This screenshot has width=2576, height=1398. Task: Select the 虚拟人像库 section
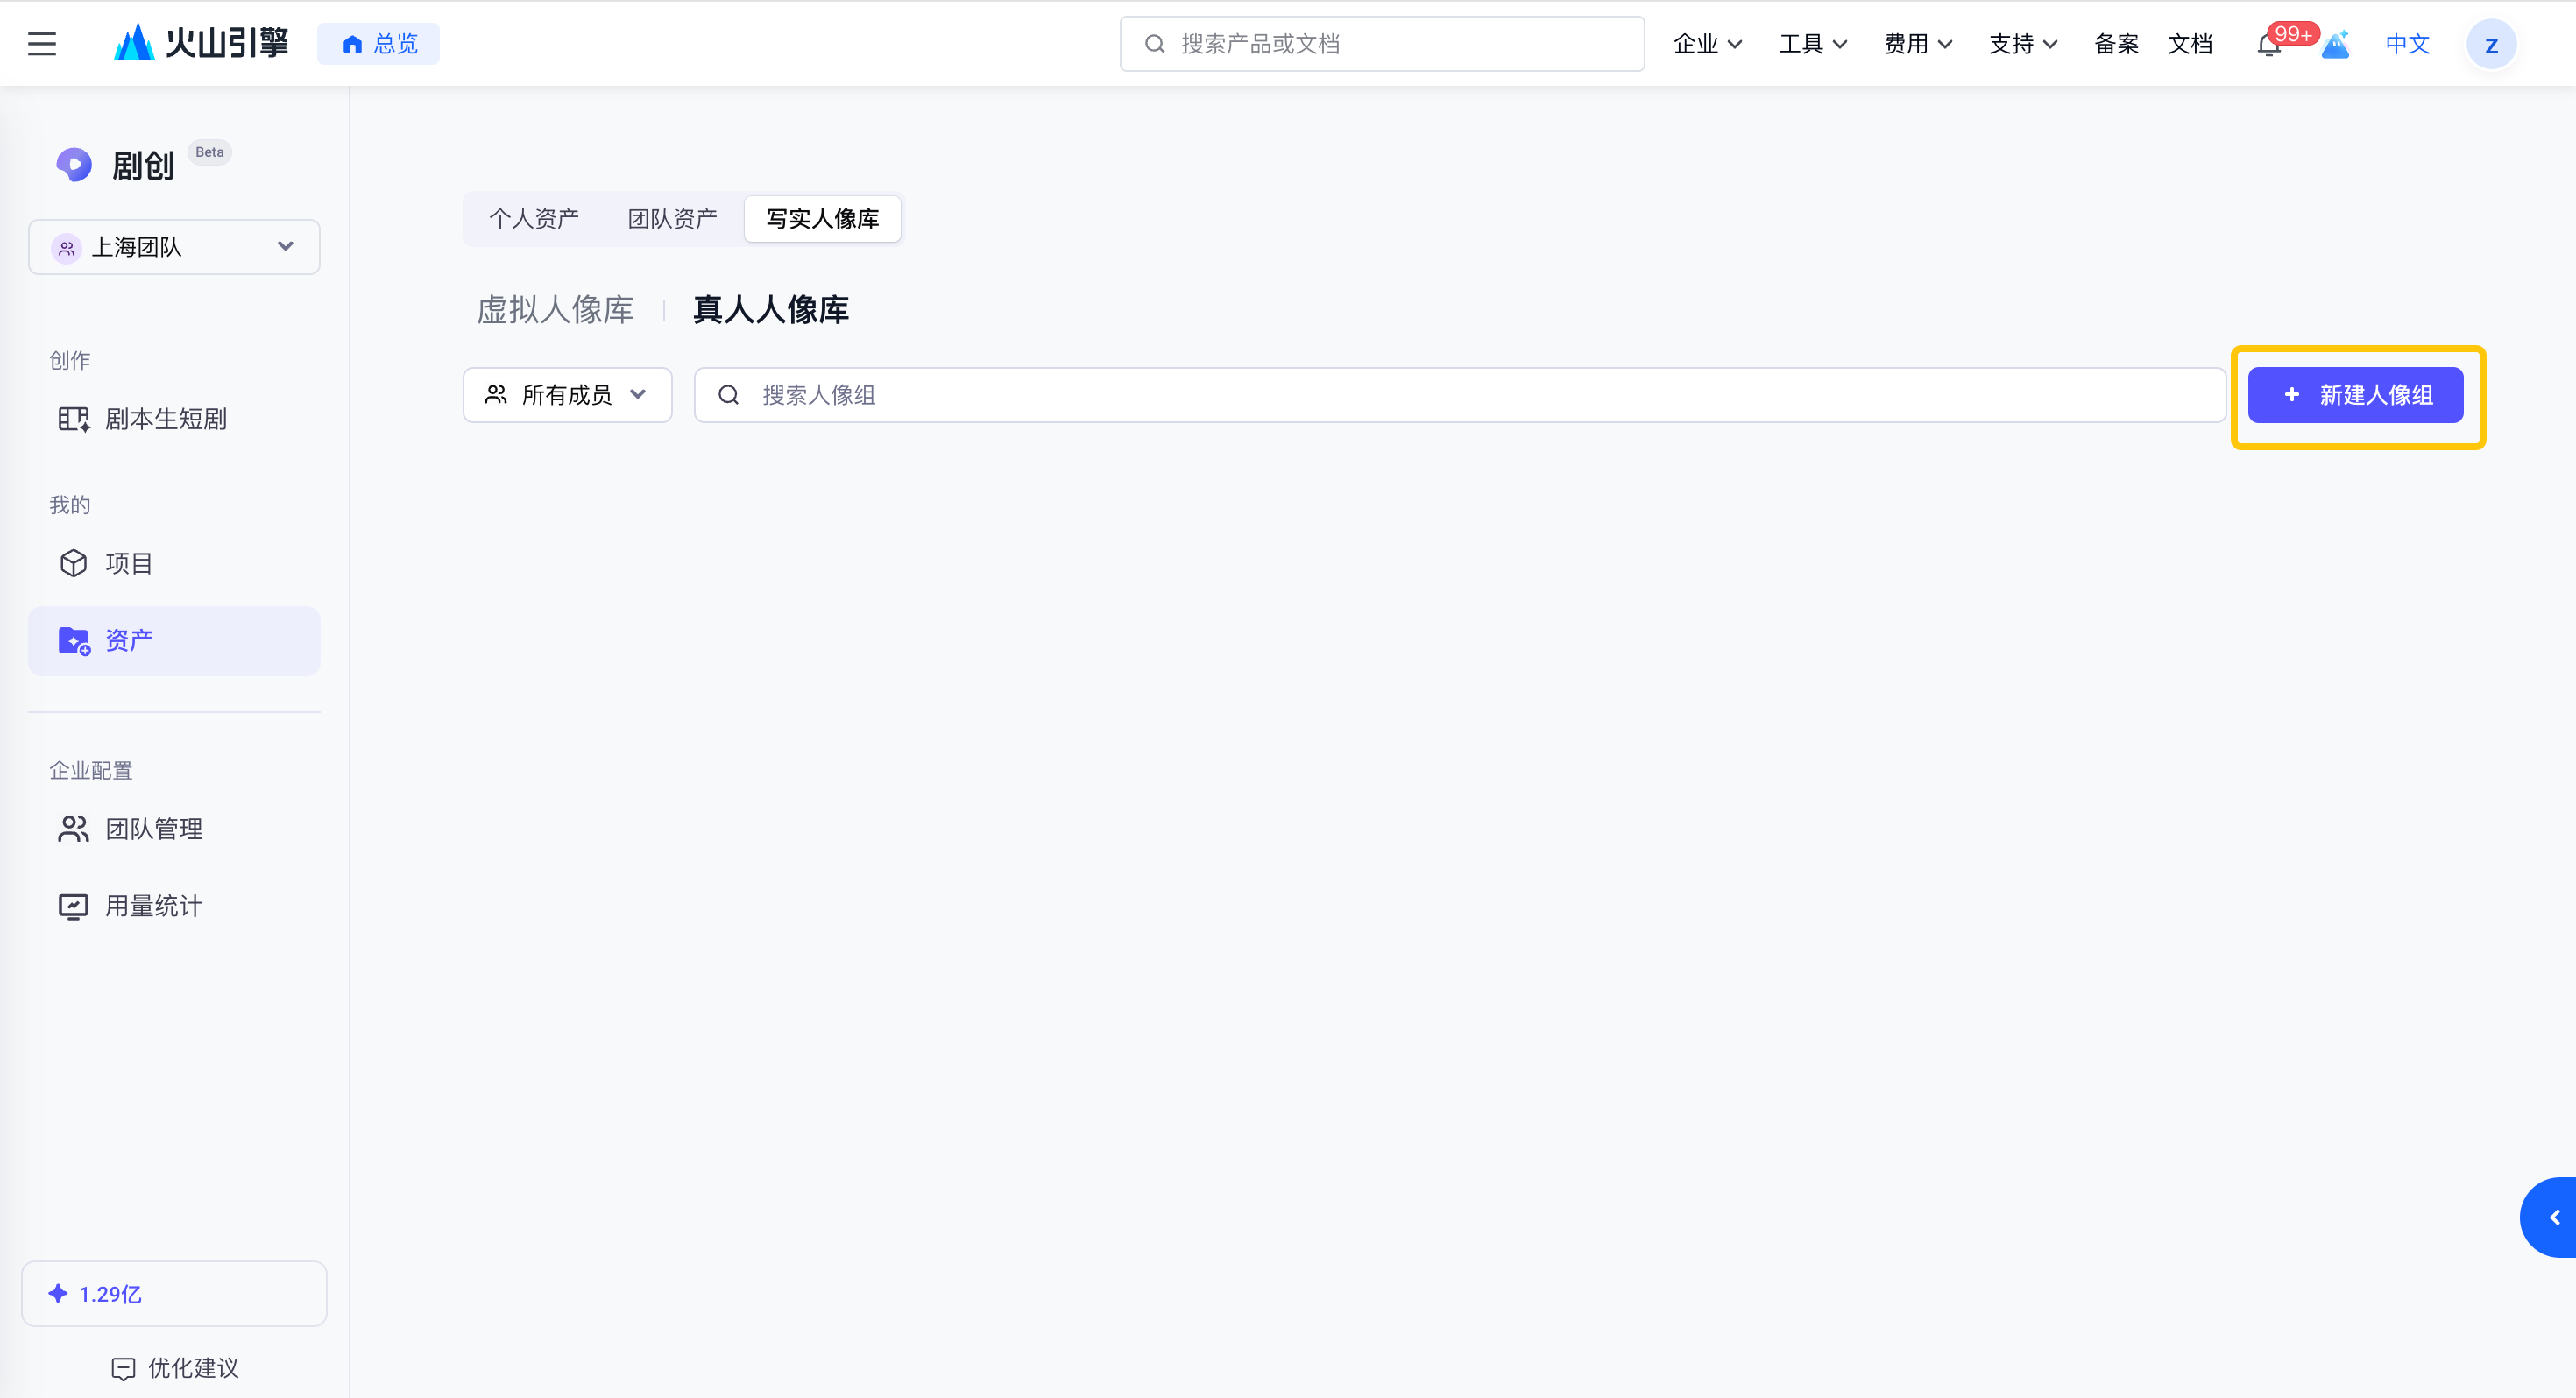tap(555, 310)
